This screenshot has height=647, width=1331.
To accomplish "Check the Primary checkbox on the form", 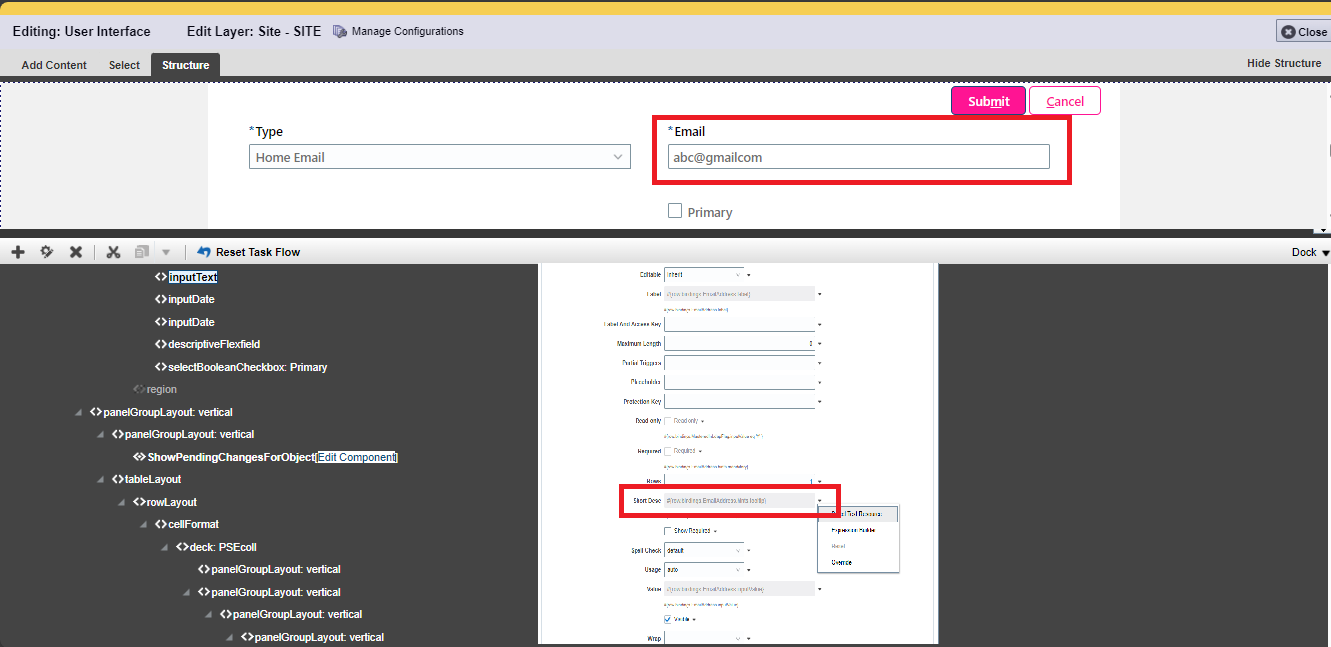I will pos(675,210).
